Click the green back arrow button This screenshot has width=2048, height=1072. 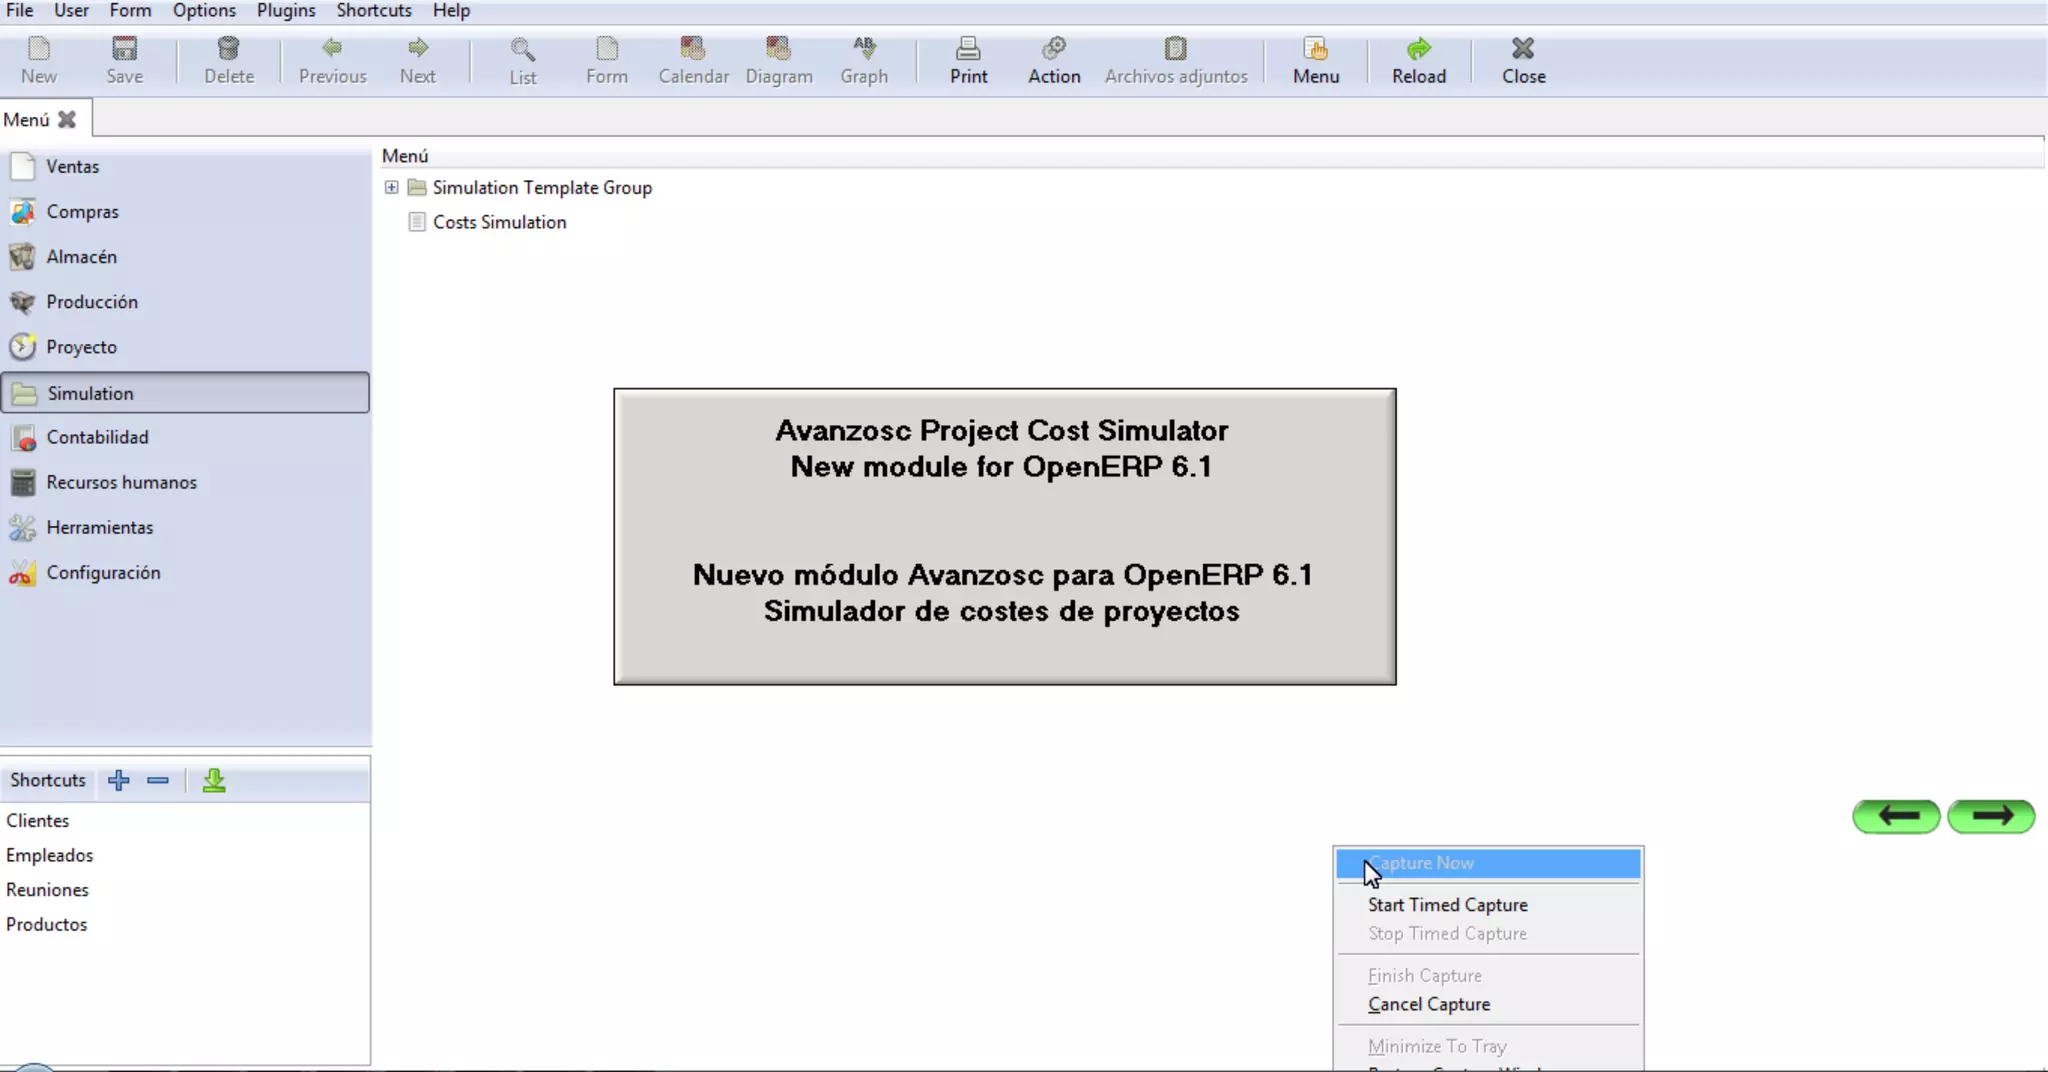tap(1896, 816)
